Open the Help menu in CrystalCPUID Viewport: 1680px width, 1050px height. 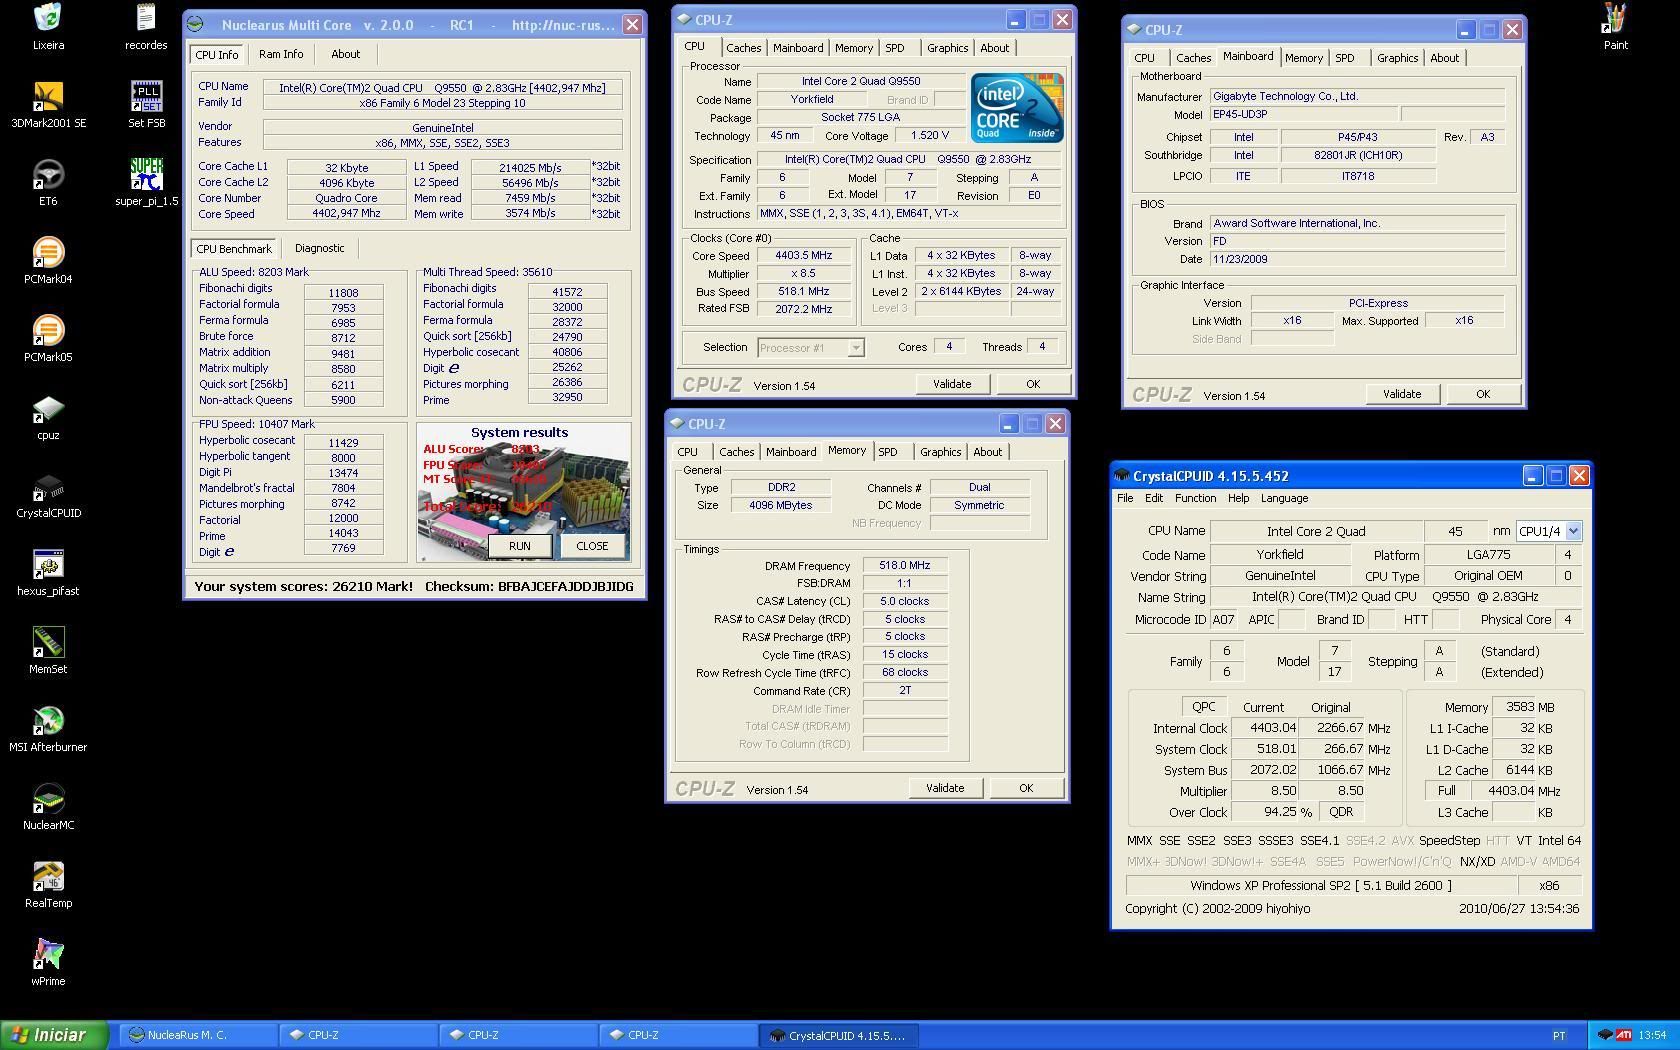pyautogui.click(x=1238, y=498)
